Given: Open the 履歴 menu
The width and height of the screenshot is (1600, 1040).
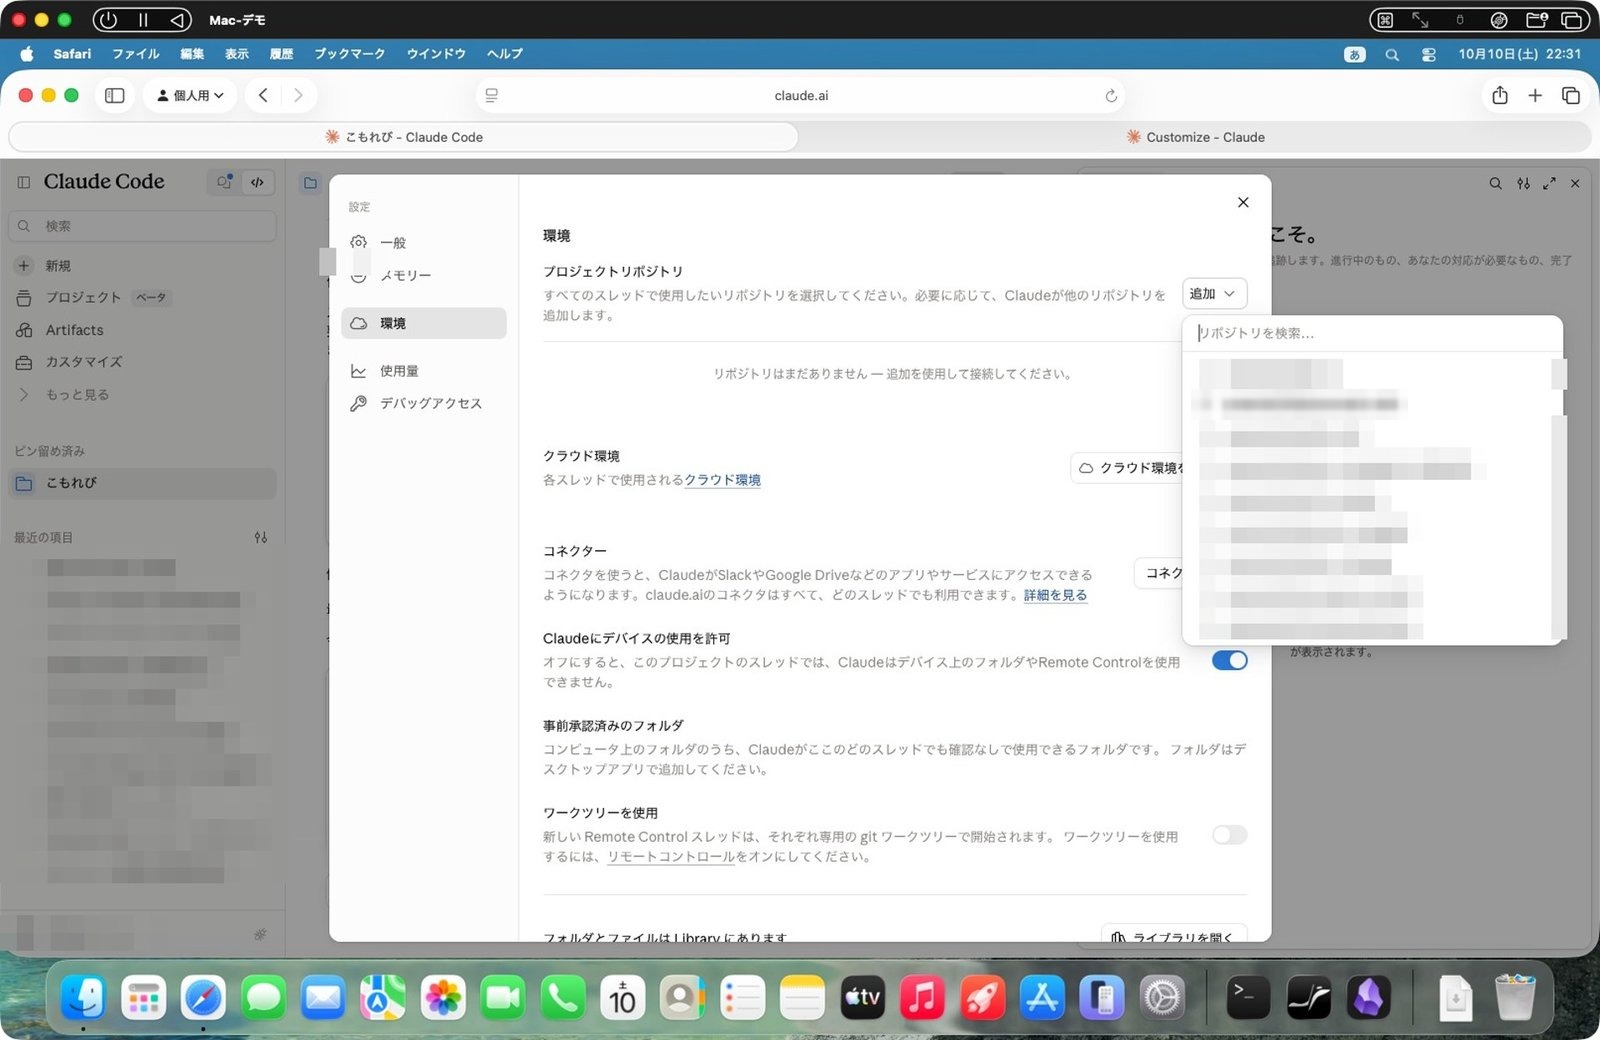Looking at the screenshot, I should click(x=281, y=54).
